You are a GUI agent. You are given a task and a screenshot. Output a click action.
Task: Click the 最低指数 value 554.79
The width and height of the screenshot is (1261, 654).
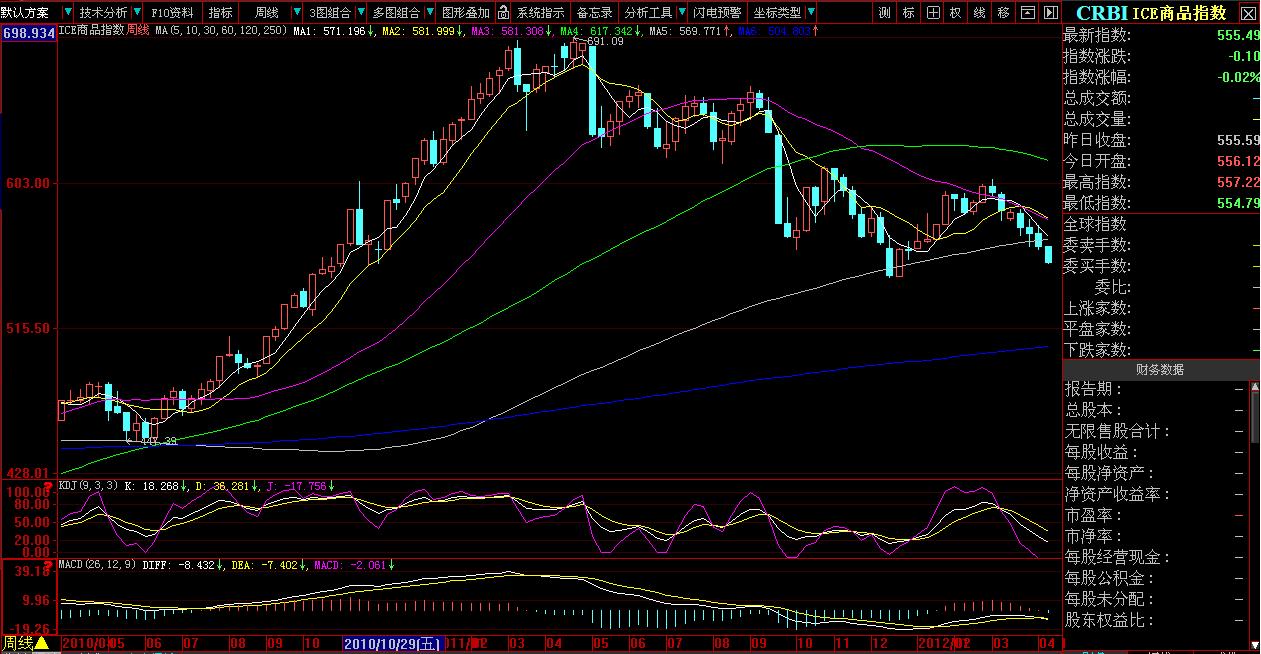click(x=1238, y=203)
